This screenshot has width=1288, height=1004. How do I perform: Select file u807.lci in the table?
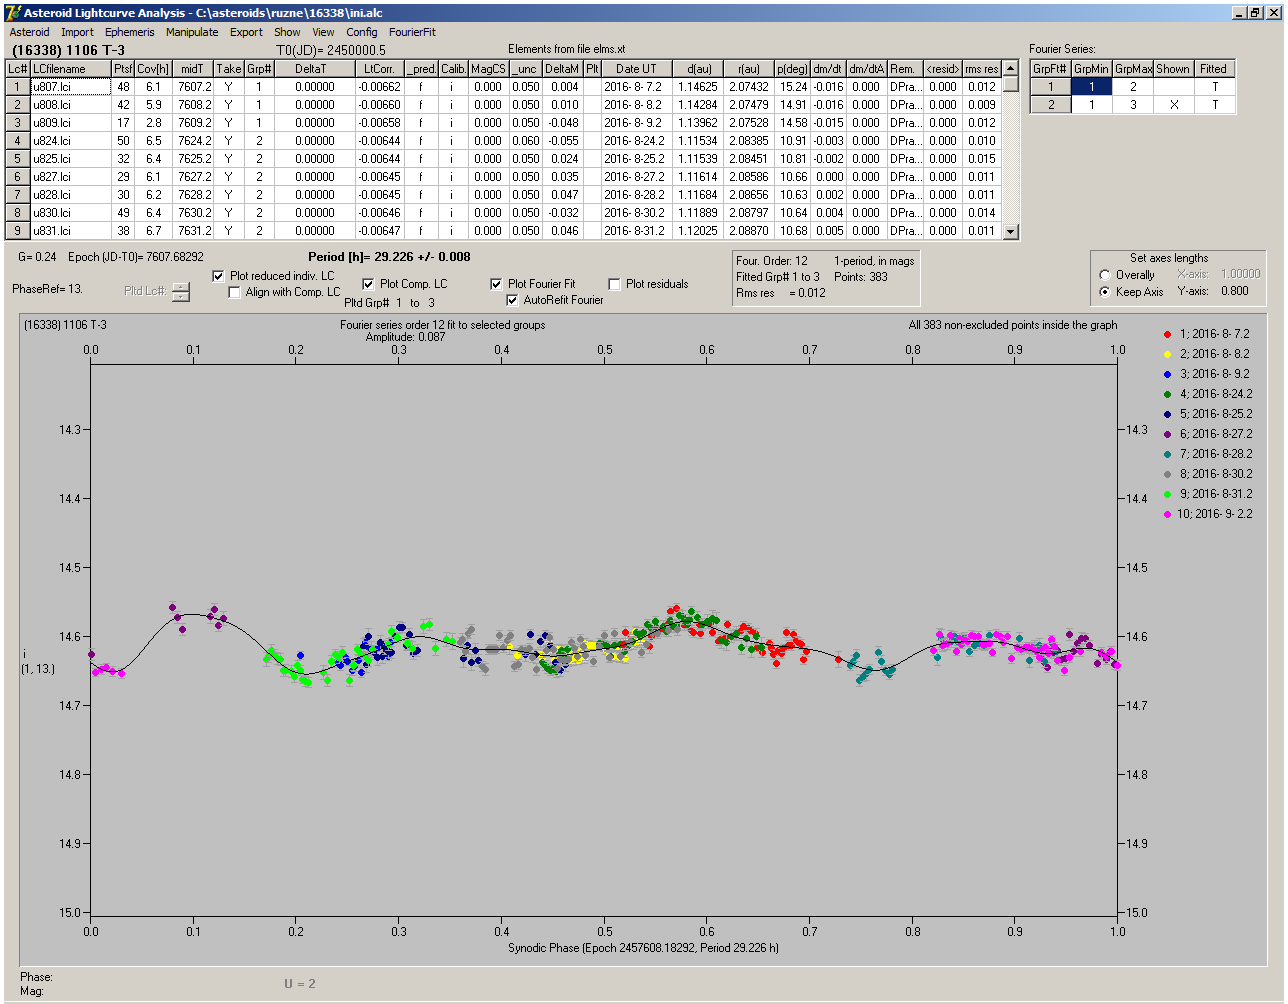(x=71, y=87)
